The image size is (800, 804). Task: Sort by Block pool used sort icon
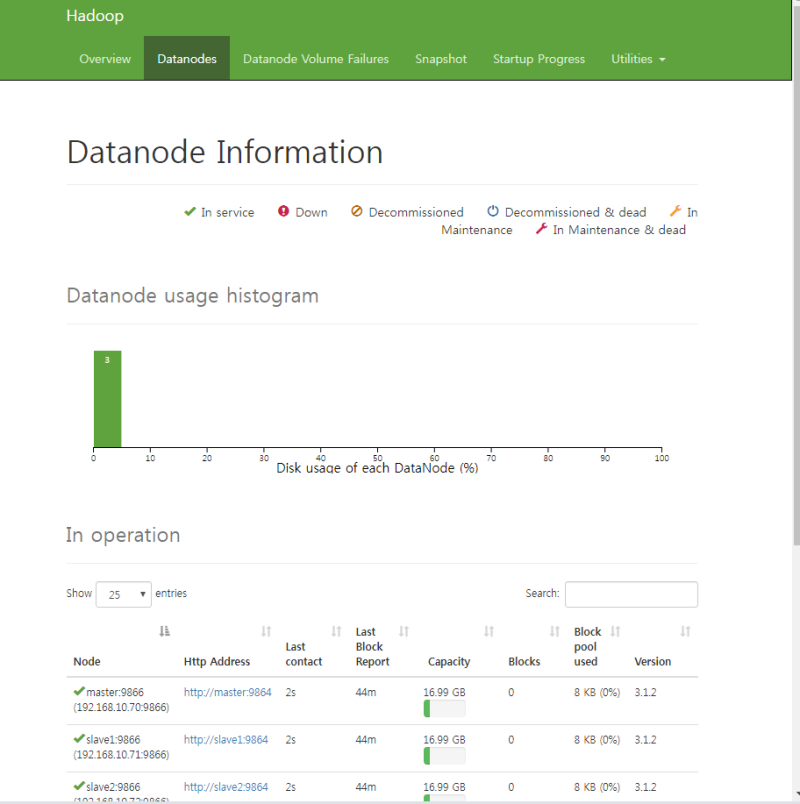click(615, 631)
